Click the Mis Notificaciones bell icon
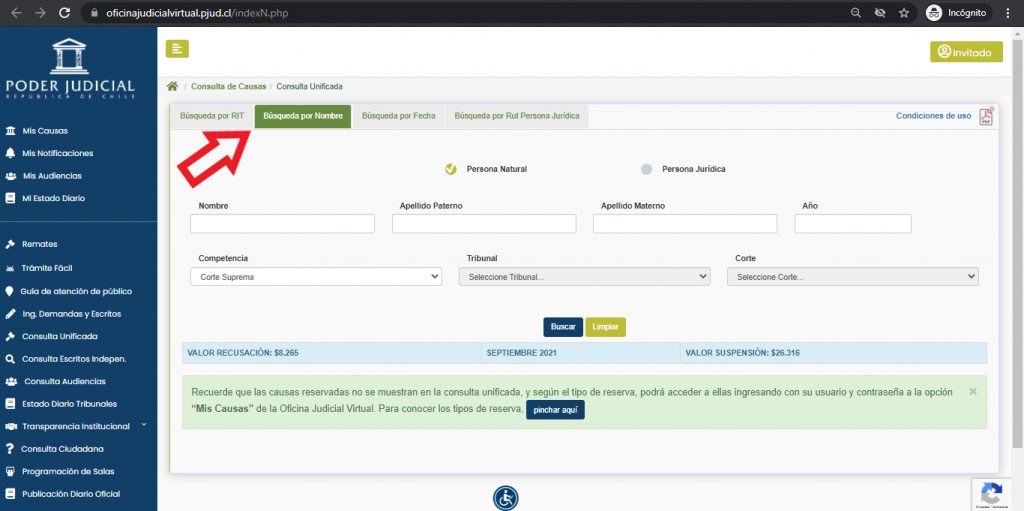The image size is (1024, 511). click(x=10, y=153)
